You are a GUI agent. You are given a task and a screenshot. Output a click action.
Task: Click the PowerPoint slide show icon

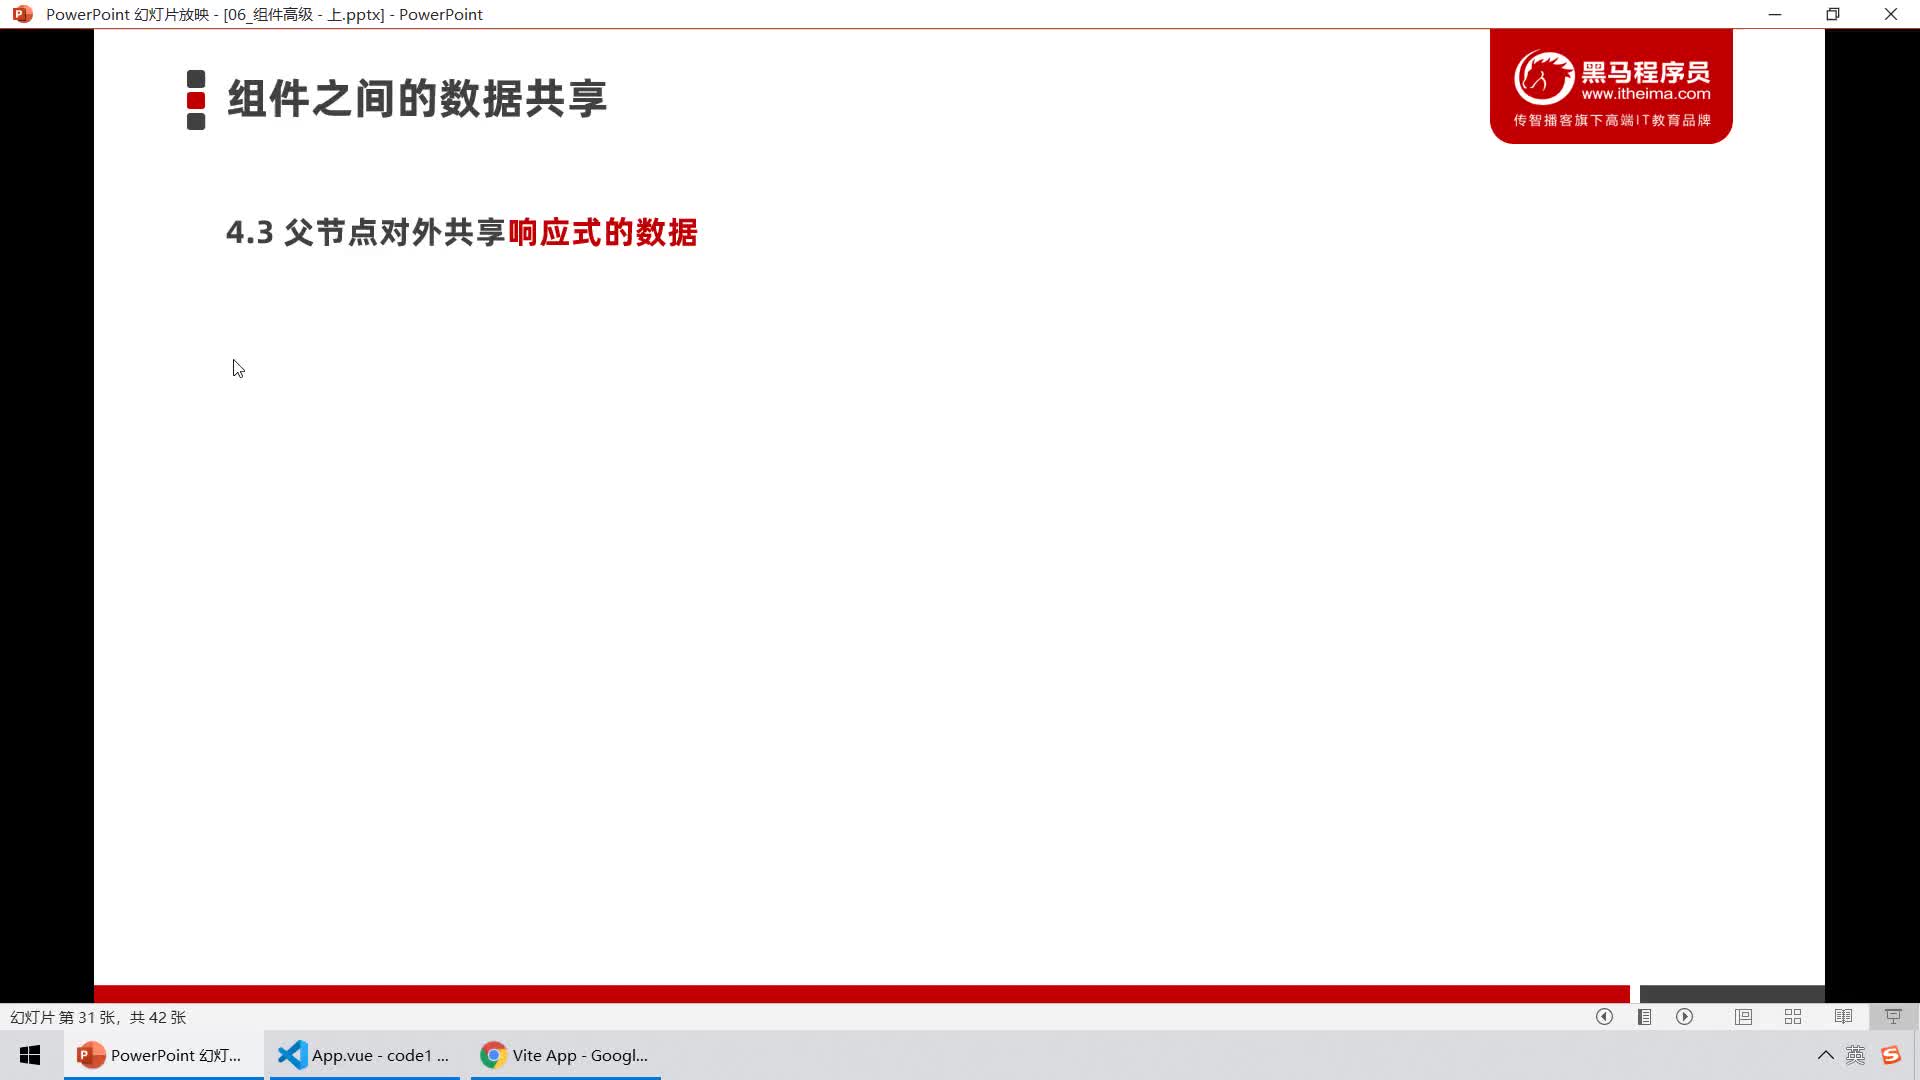1894,1017
